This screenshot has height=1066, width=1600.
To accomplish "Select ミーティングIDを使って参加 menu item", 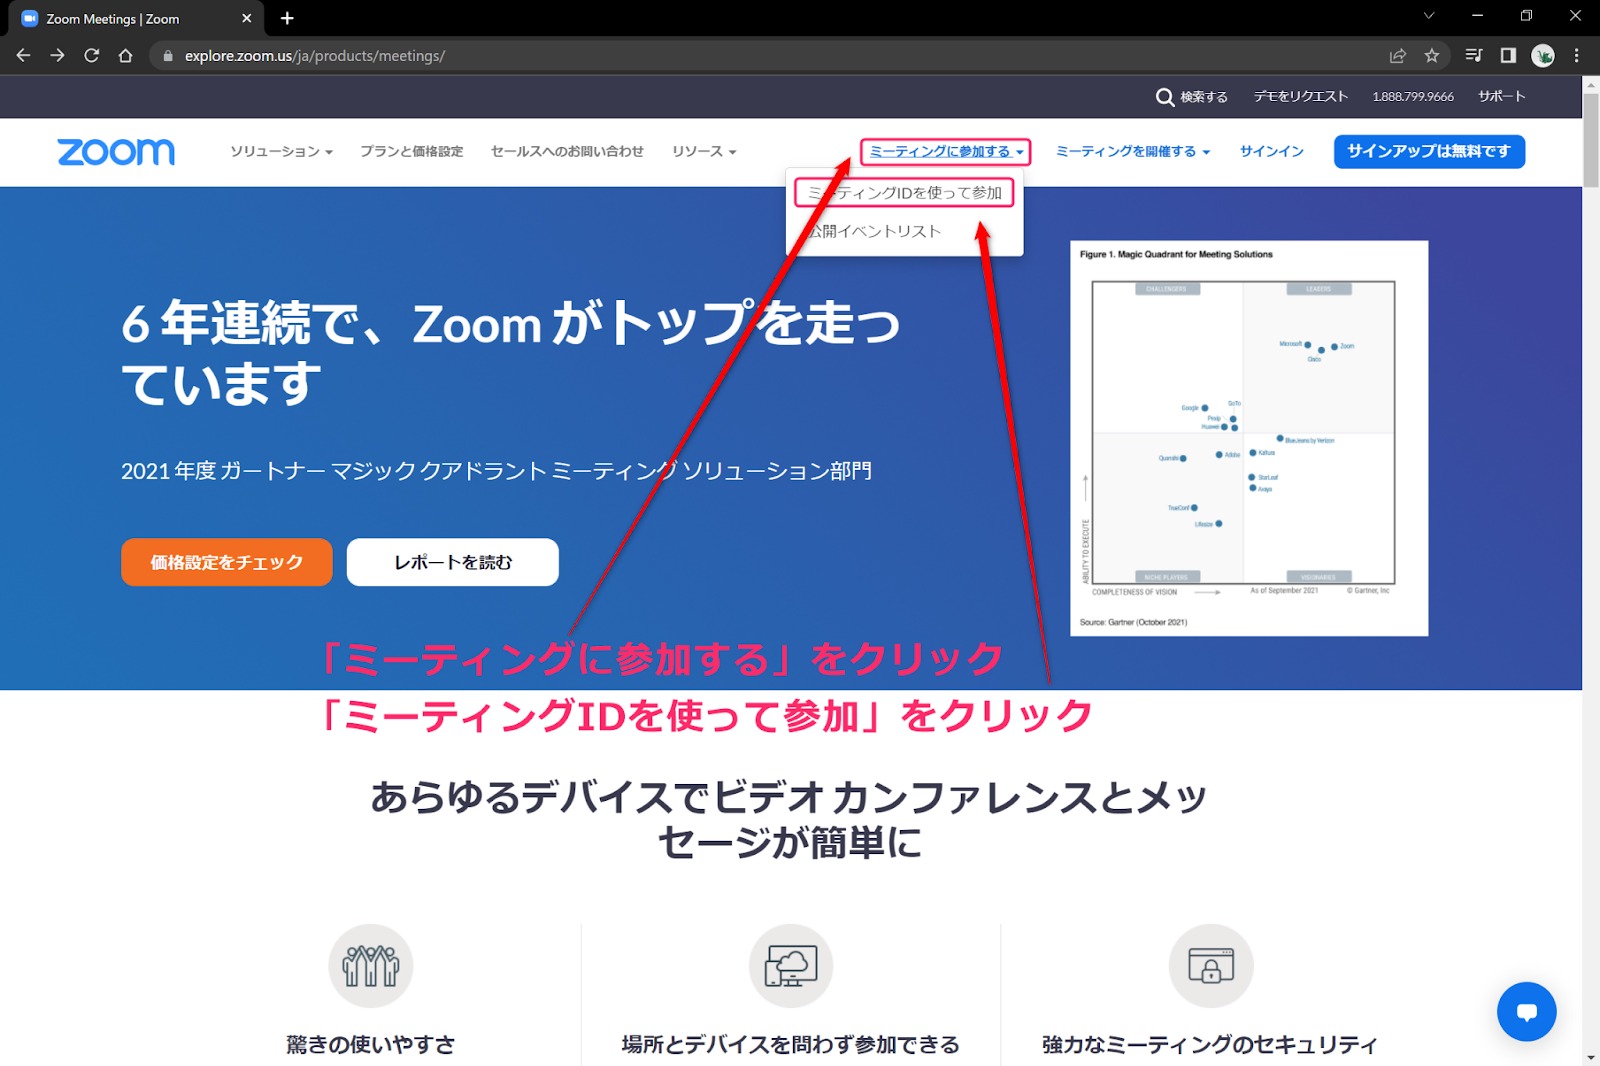I will [x=904, y=193].
